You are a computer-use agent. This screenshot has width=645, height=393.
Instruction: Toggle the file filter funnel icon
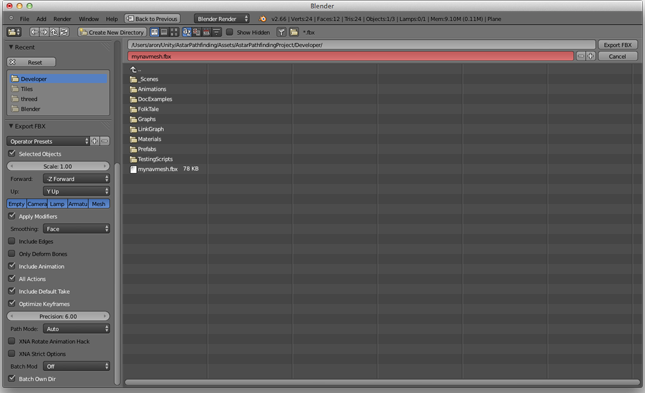281,32
